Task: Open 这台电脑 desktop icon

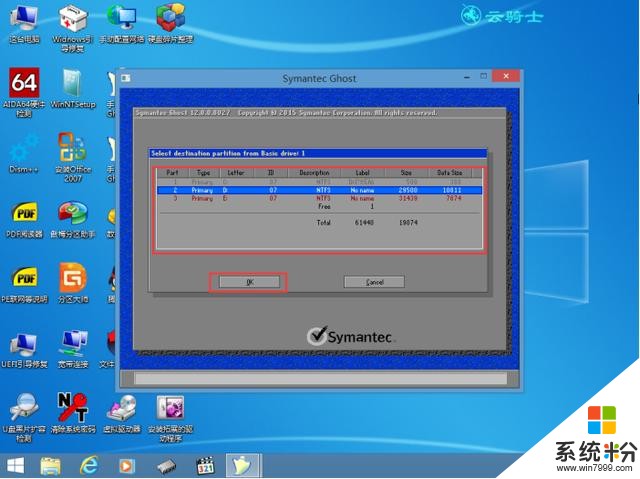Action: [x=24, y=24]
